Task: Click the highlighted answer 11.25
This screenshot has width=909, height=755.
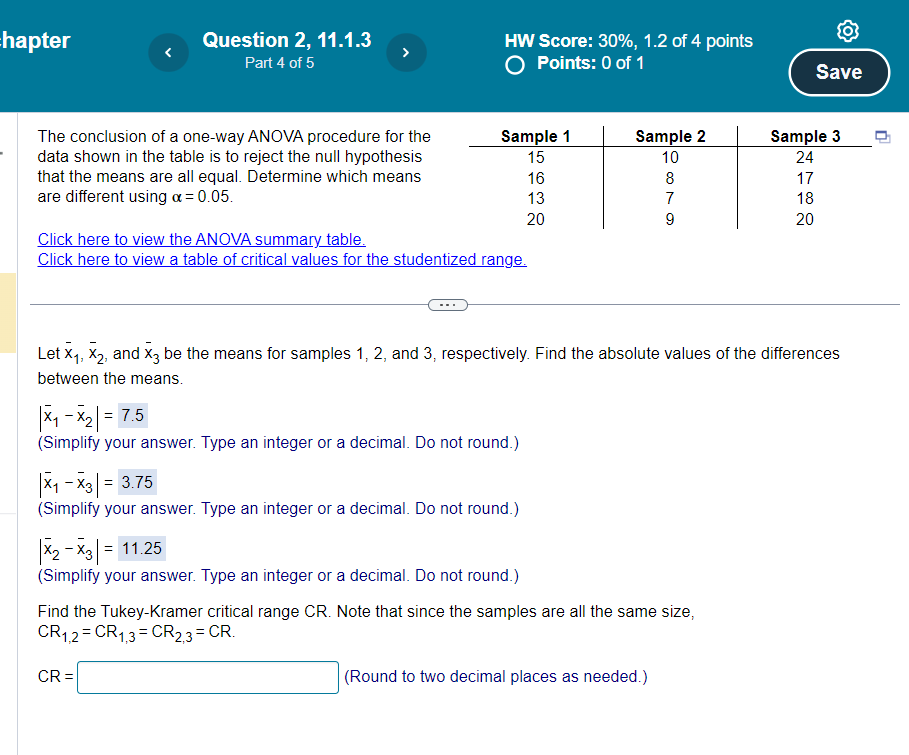Action: click(140, 548)
